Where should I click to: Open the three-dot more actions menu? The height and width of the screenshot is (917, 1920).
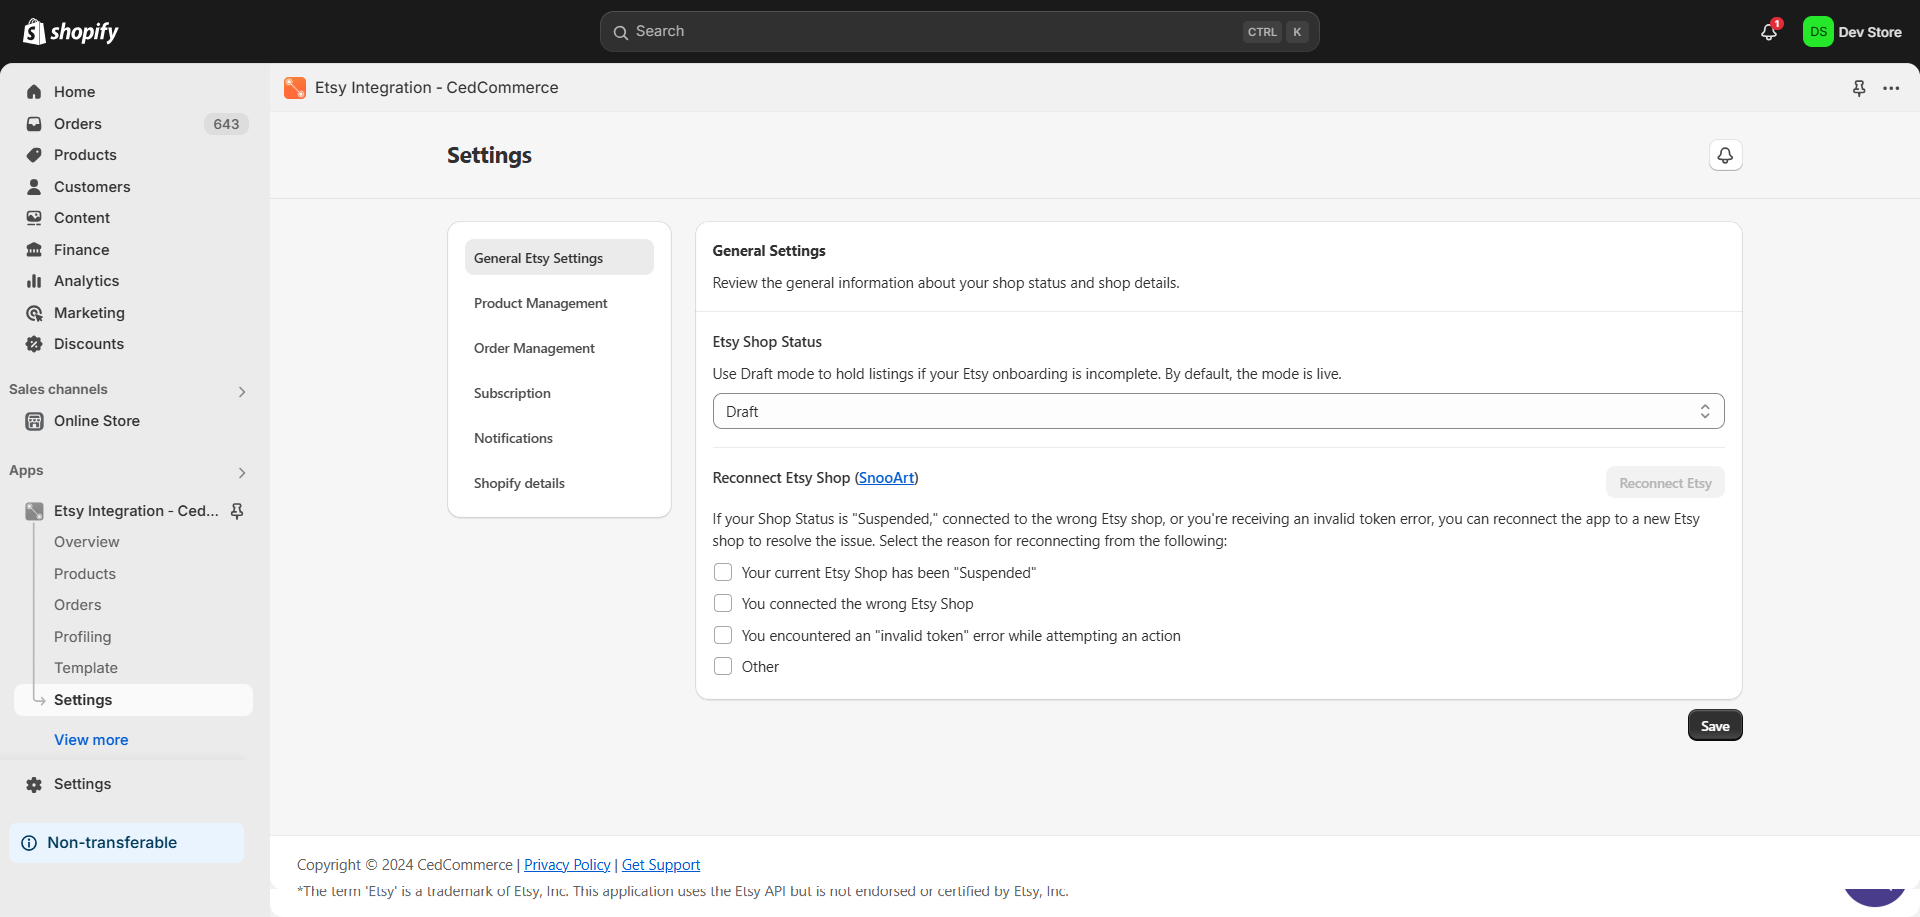coord(1891,88)
